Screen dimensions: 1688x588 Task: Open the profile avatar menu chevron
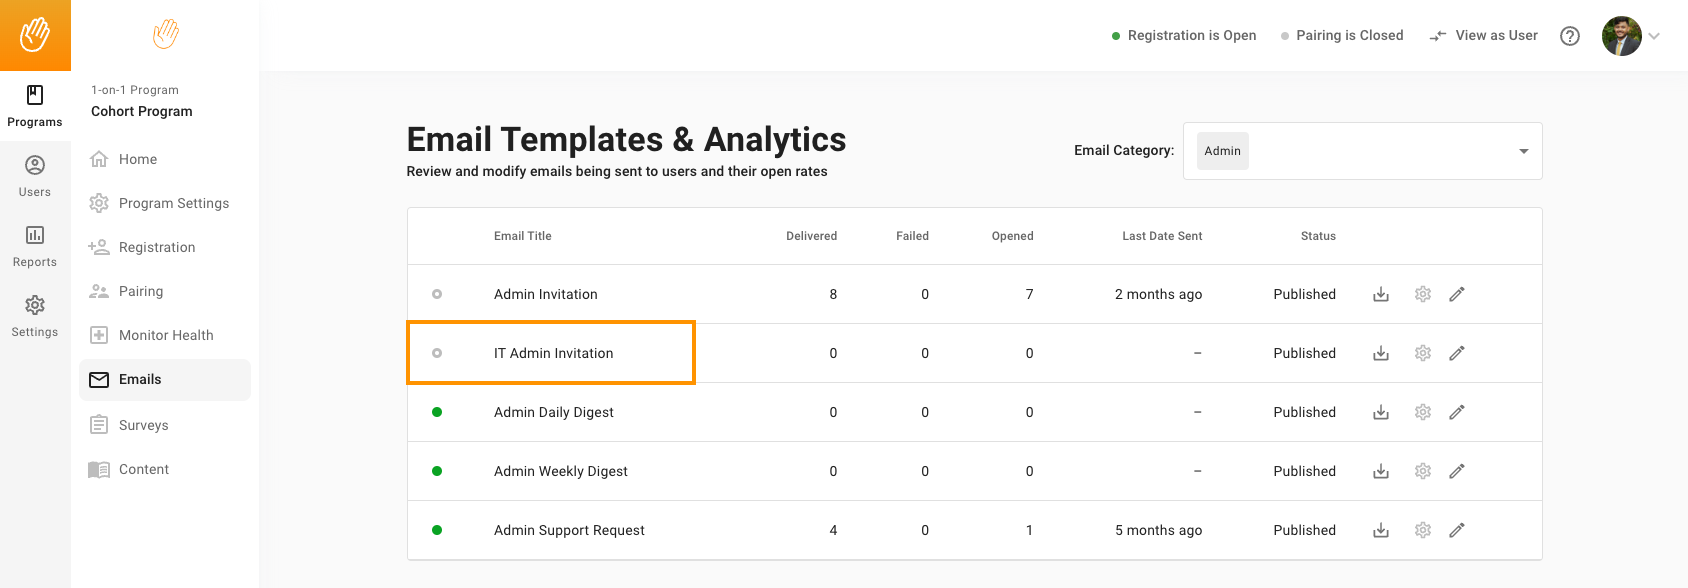[x=1654, y=36]
